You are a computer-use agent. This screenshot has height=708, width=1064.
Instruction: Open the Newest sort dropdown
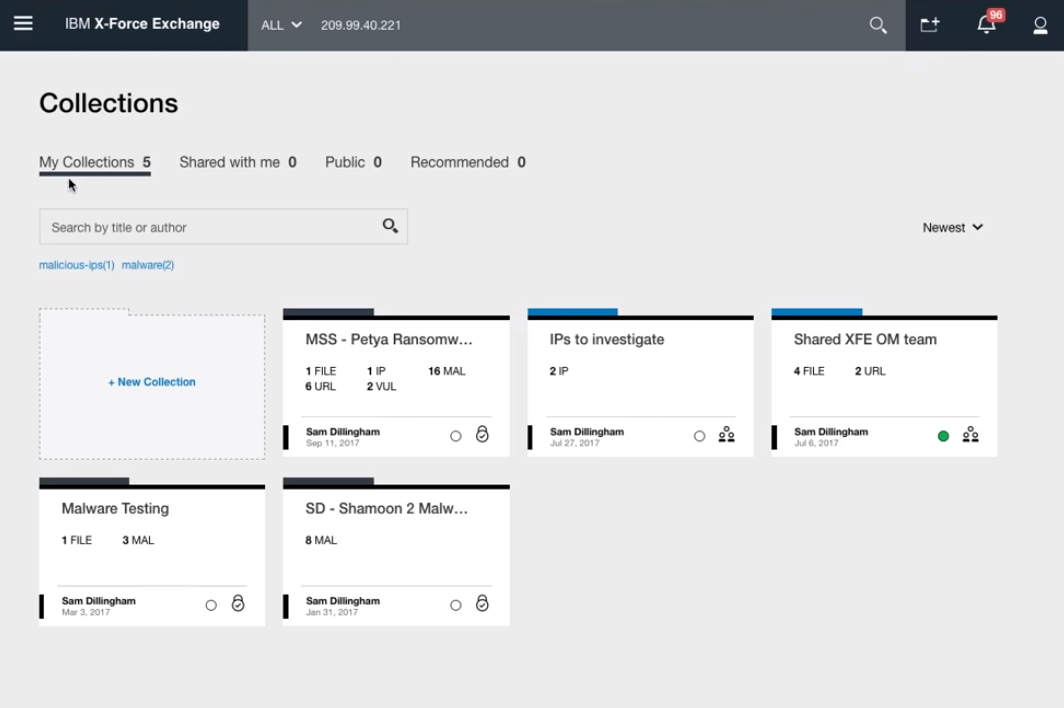pos(952,227)
